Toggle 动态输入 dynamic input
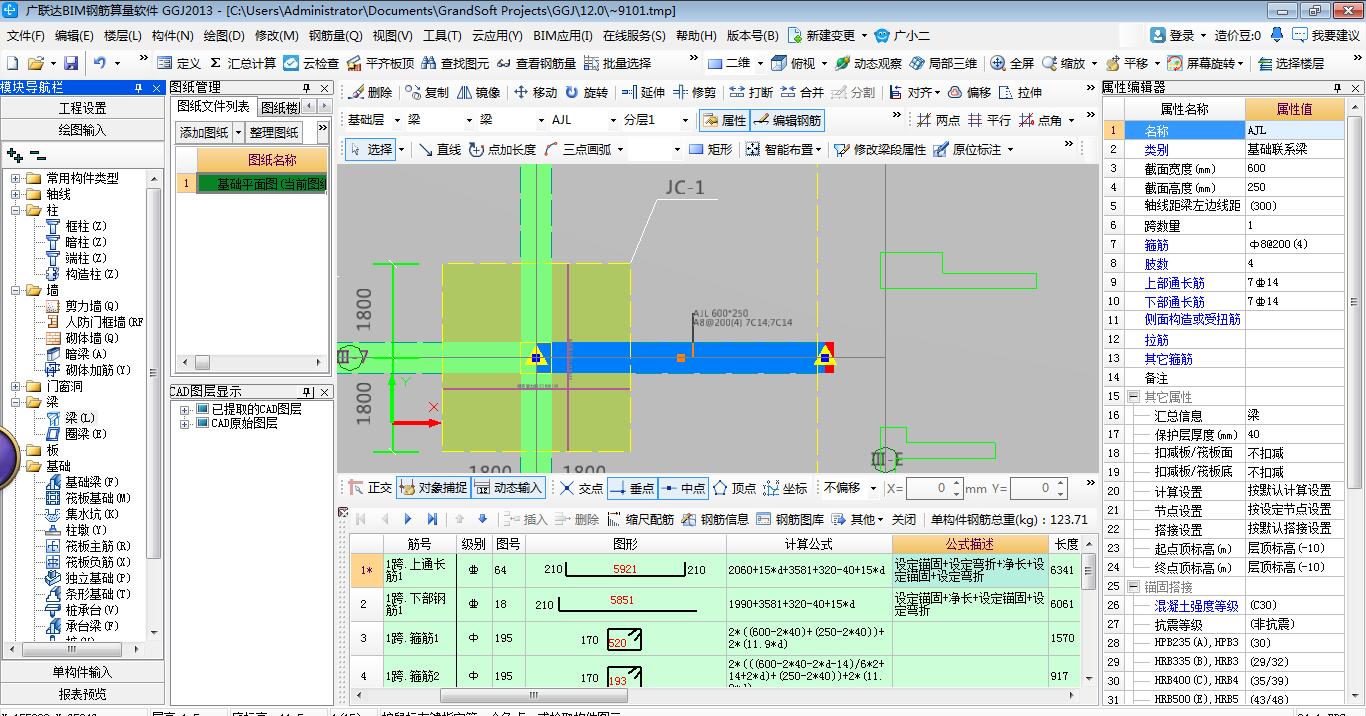1366x716 pixels. [x=507, y=488]
